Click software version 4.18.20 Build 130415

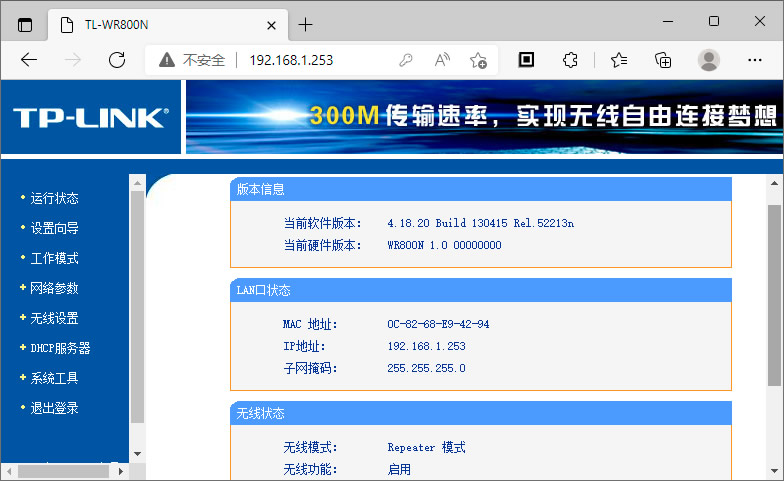tap(480, 223)
